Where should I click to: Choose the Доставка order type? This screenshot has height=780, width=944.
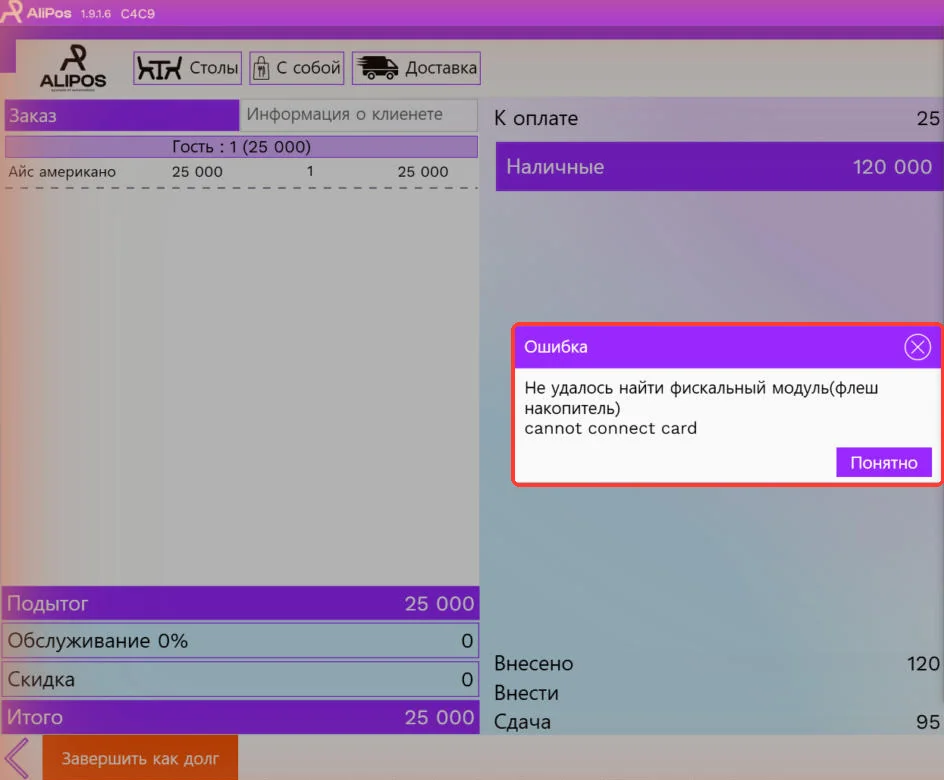pos(416,68)
